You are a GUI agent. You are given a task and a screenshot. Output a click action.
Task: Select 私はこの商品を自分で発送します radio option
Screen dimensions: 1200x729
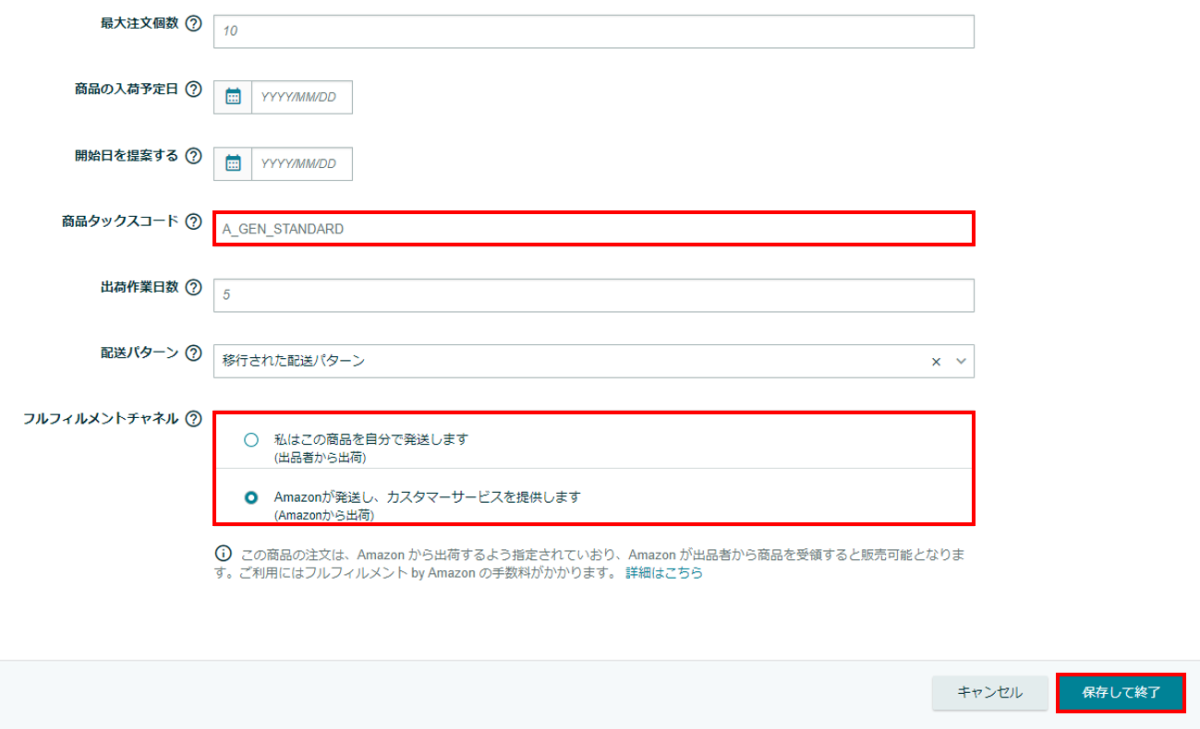click(x=251, y=439)
